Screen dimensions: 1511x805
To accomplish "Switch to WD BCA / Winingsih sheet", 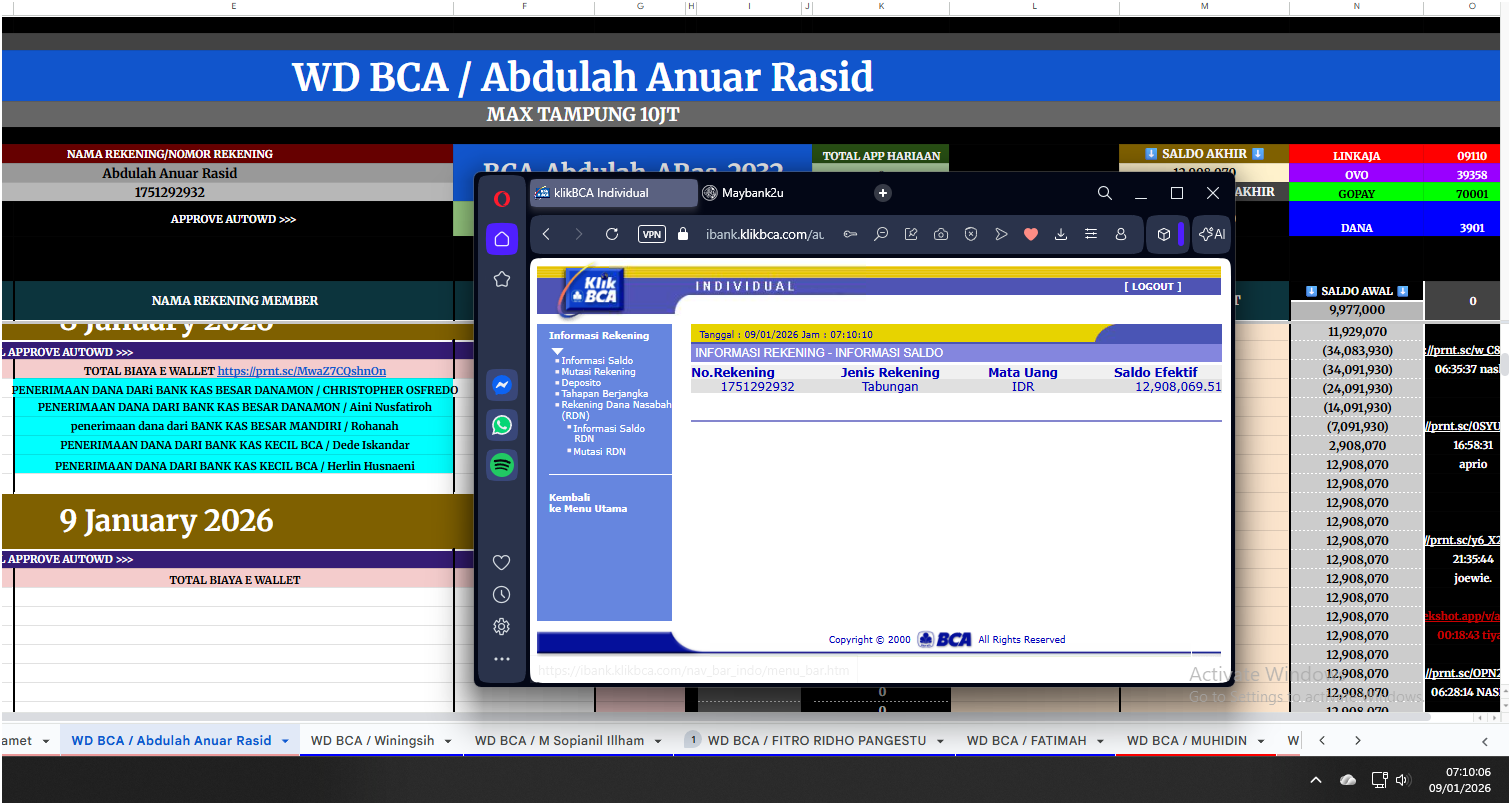I will [372, 741].
